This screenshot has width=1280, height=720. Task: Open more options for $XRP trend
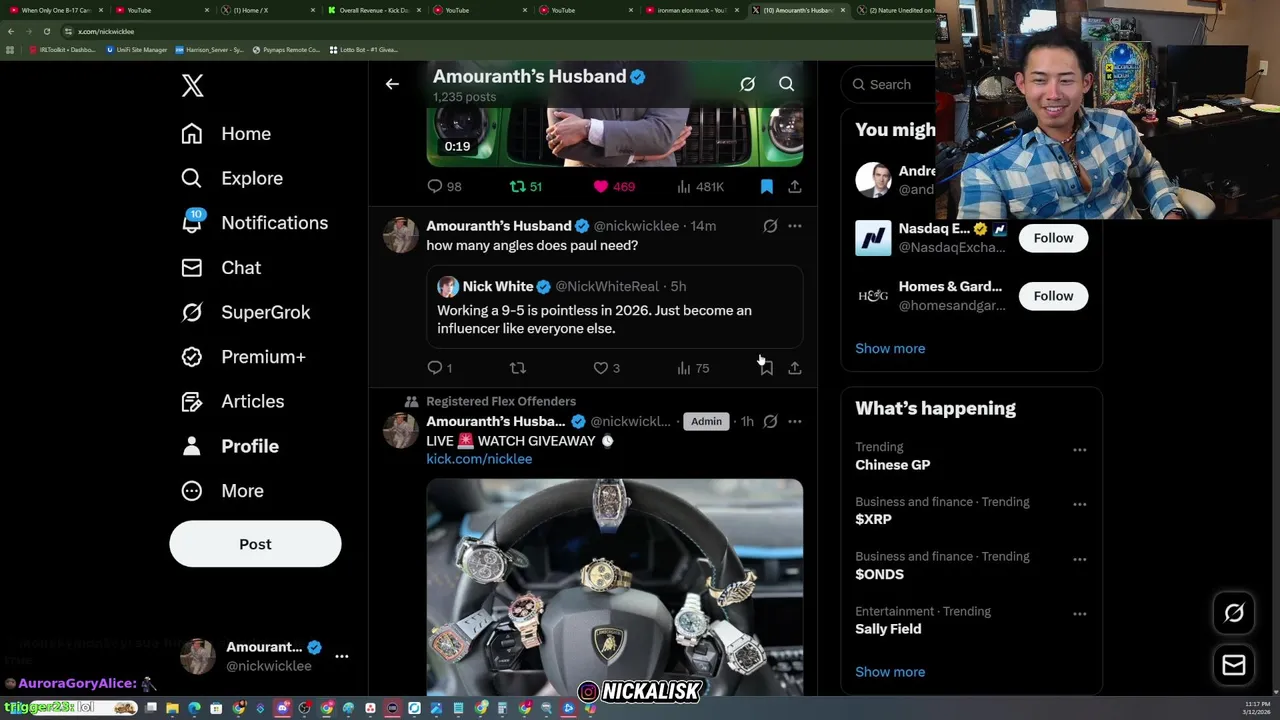coord(1080,505)
